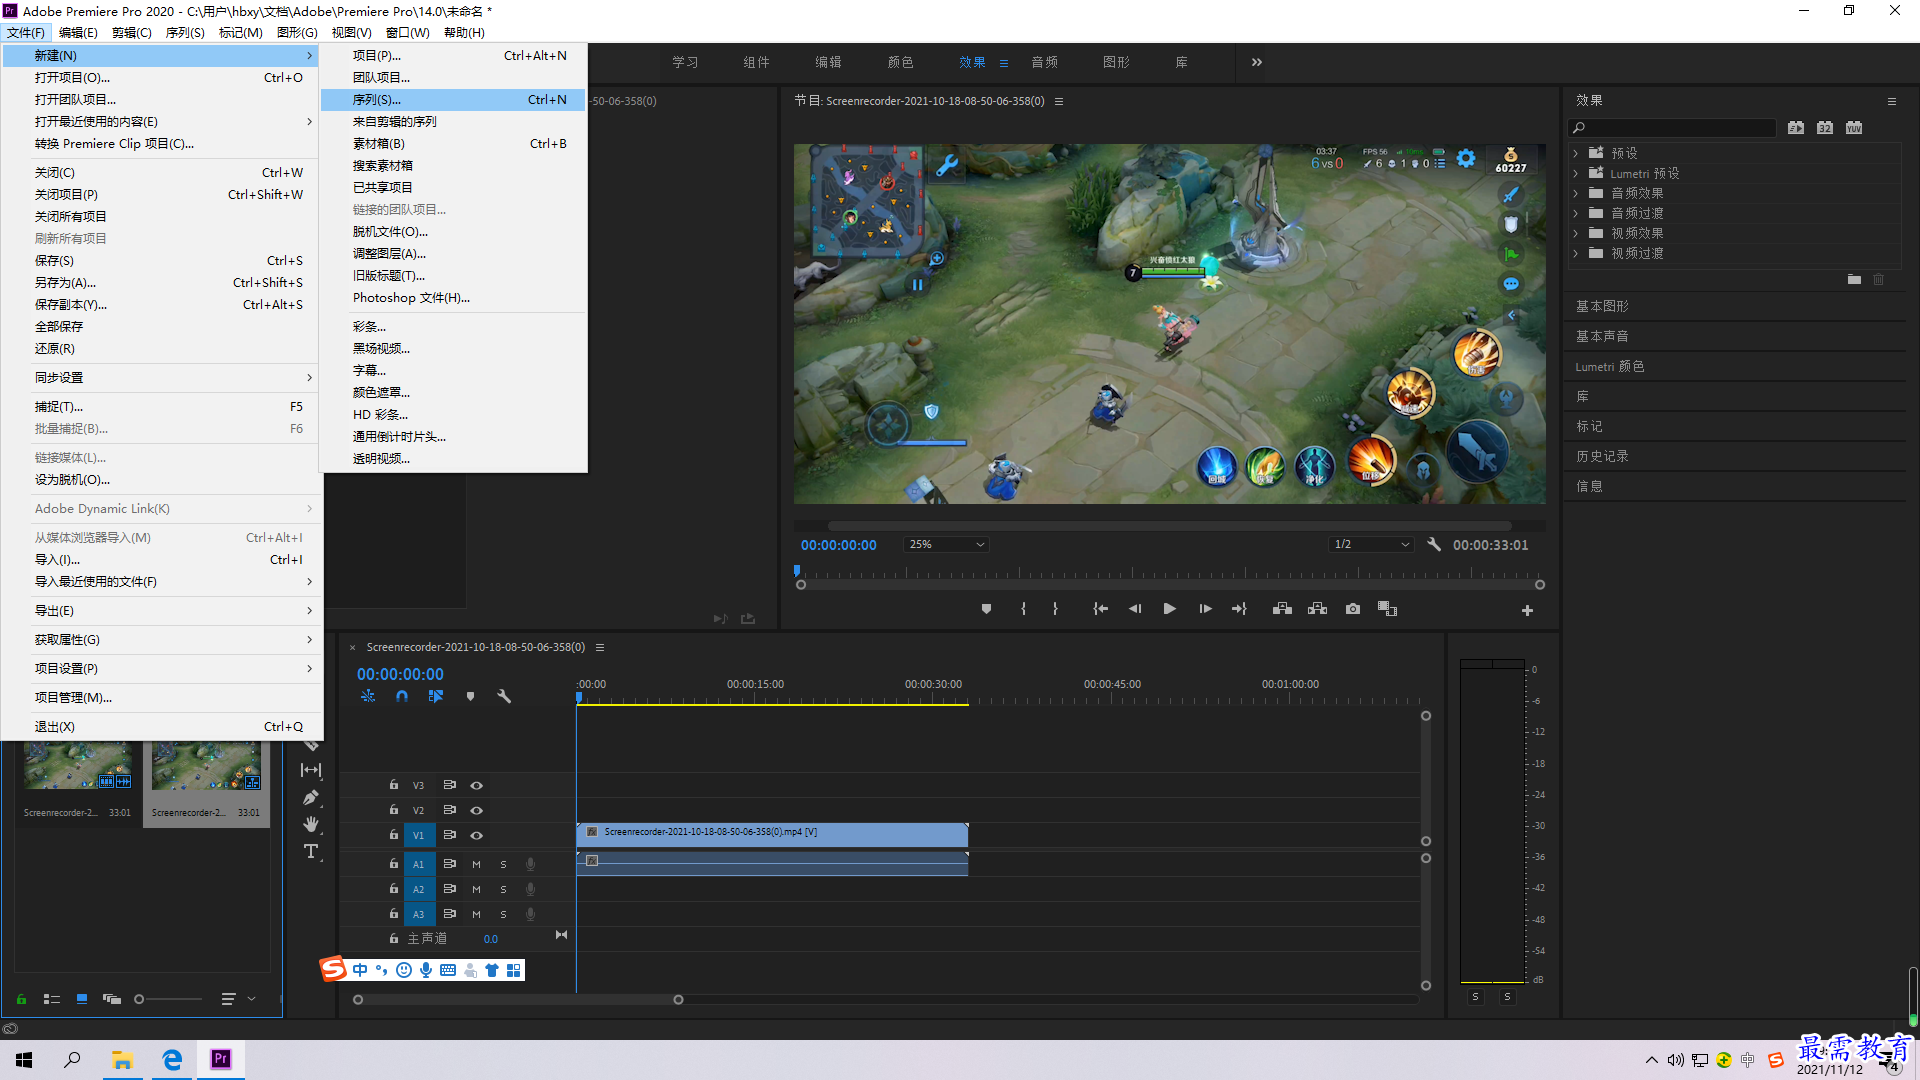Click the timeline horizontal zoom scroll bar
1920x1080 pixels.
(518, 999)
